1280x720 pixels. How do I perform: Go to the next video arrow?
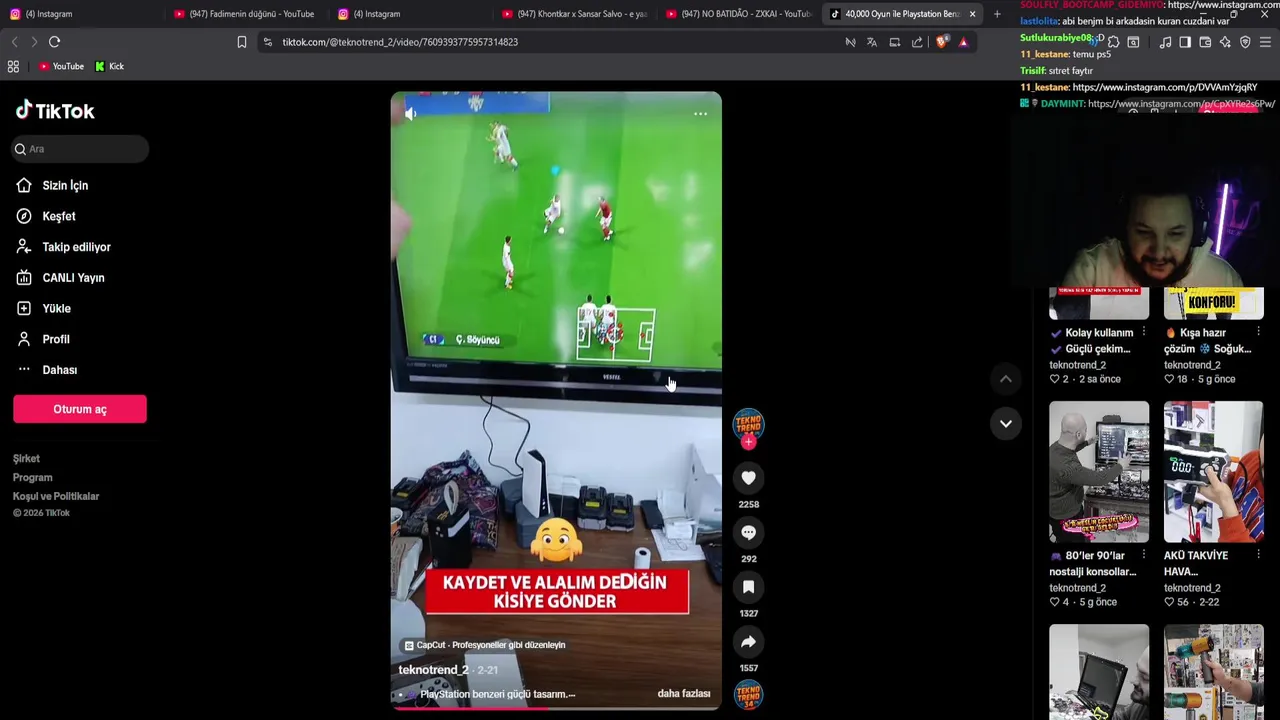click(1006, 423)
